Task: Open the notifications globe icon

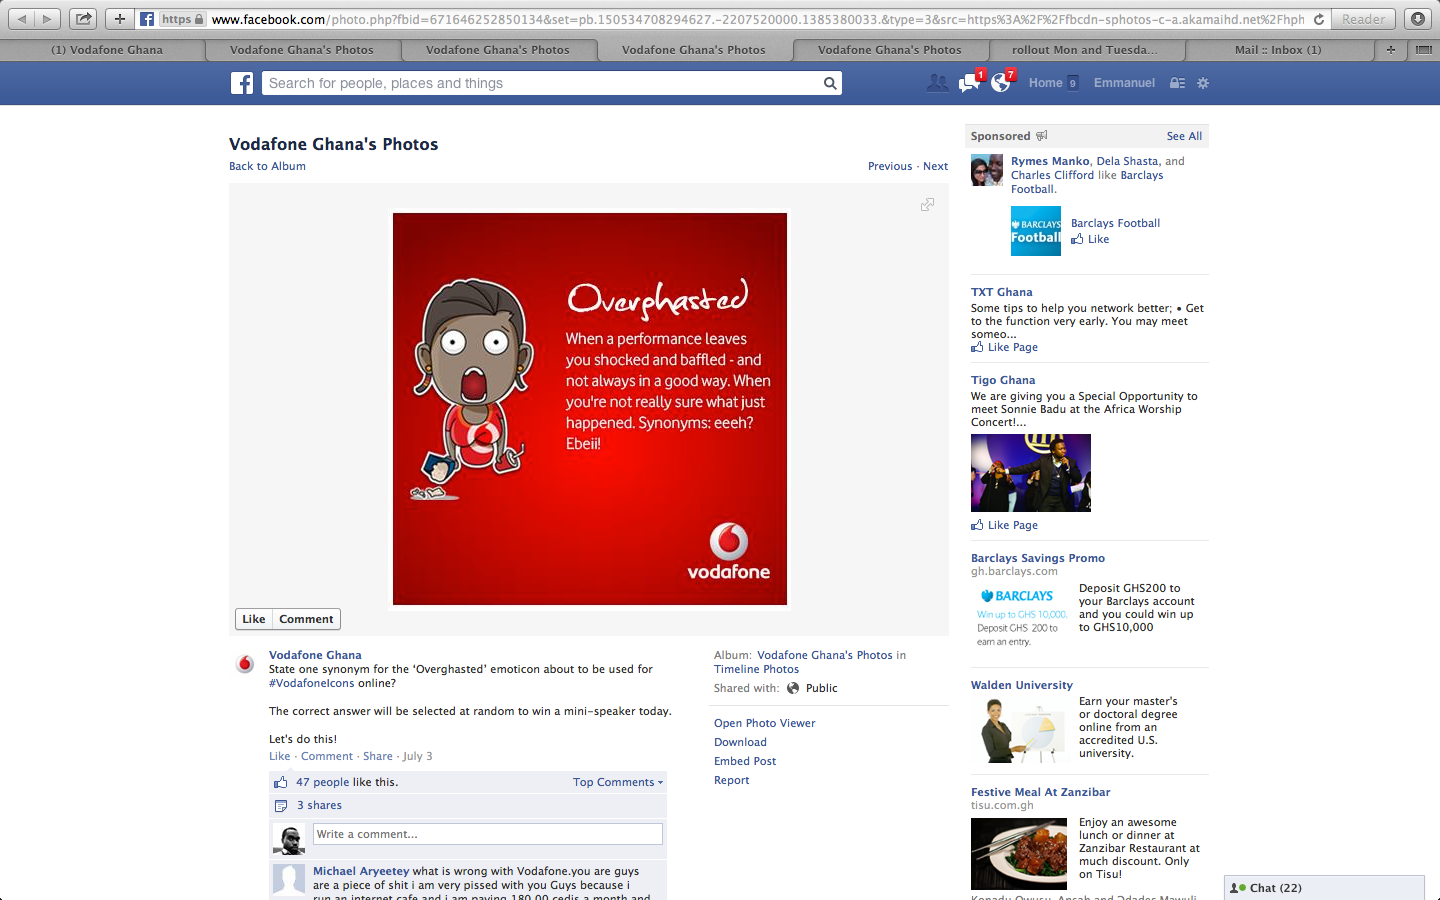Action: tap(1001, 83)
